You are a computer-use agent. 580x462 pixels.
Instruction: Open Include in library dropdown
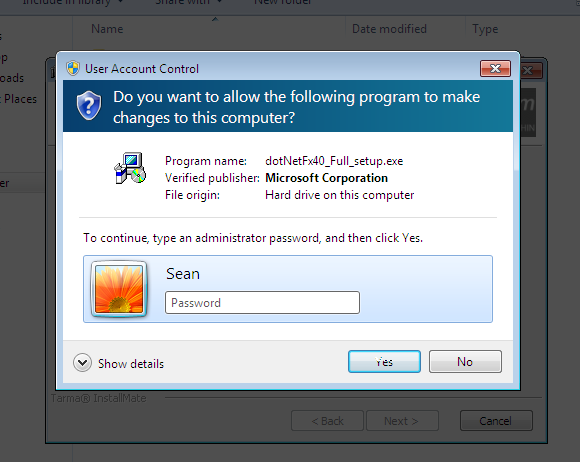click(x=72, y=2)
